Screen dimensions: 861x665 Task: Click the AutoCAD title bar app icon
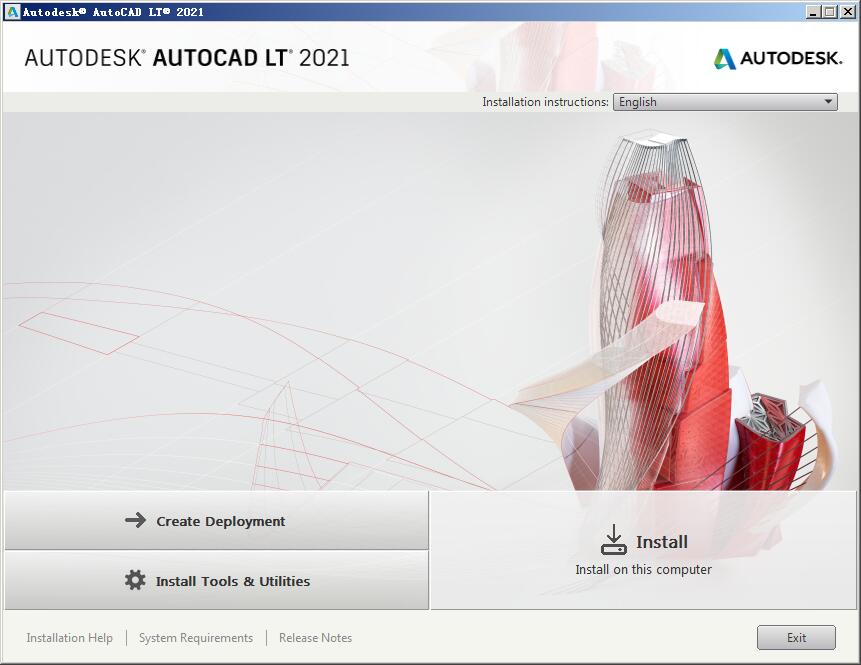click(x=12, y=12)
